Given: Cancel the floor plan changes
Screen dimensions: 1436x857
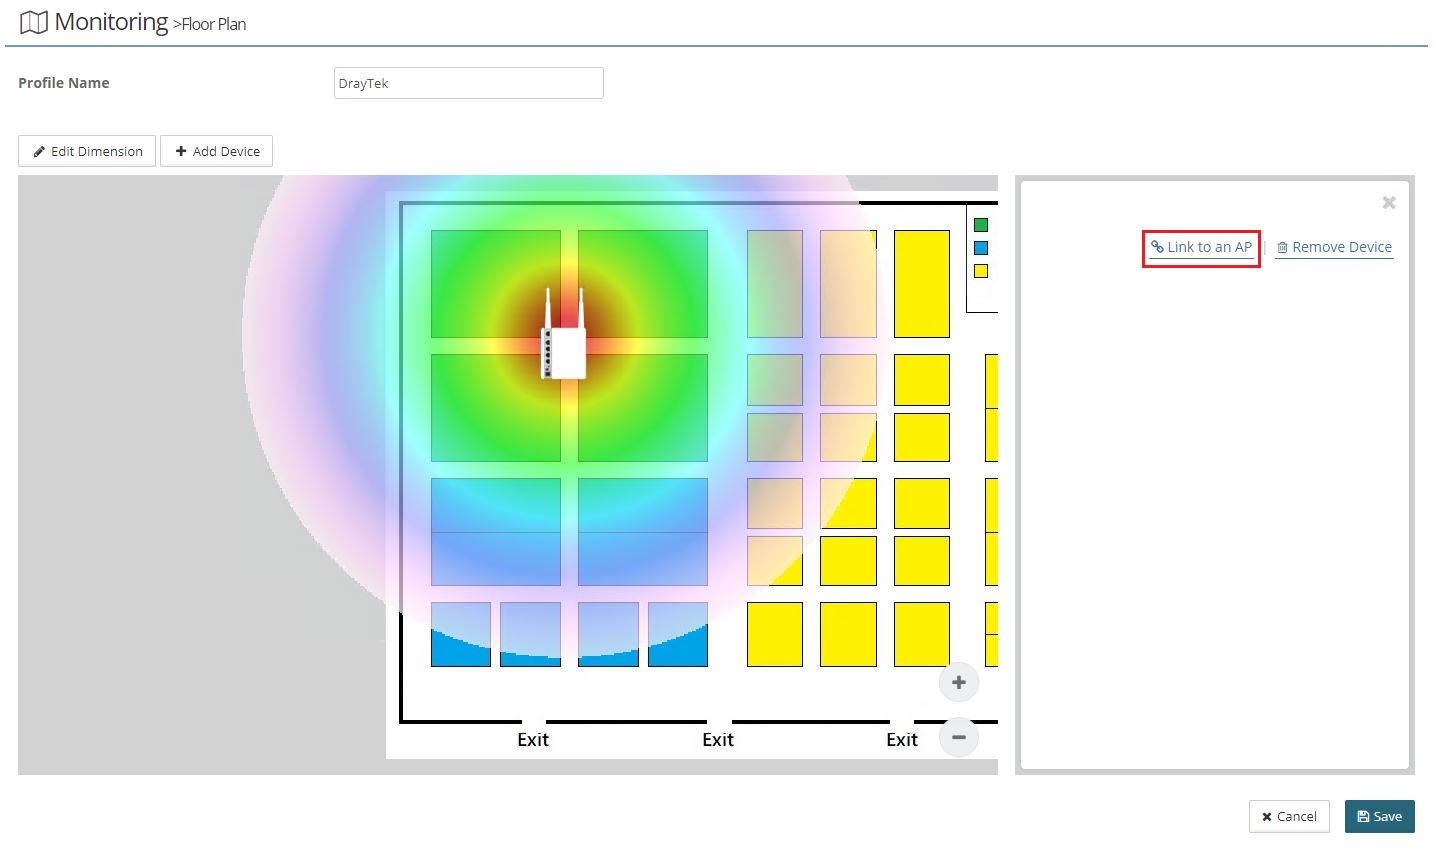Looking at the screenshot, I should coord(1289,816).
